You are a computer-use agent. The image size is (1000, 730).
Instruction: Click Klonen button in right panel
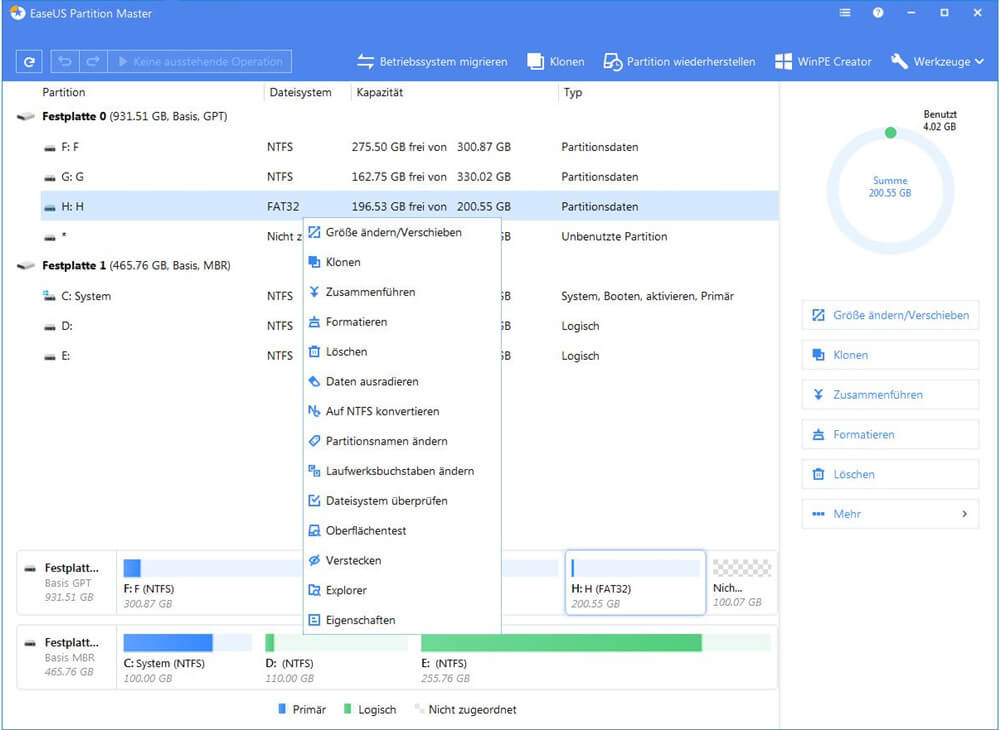click(890, 355)
